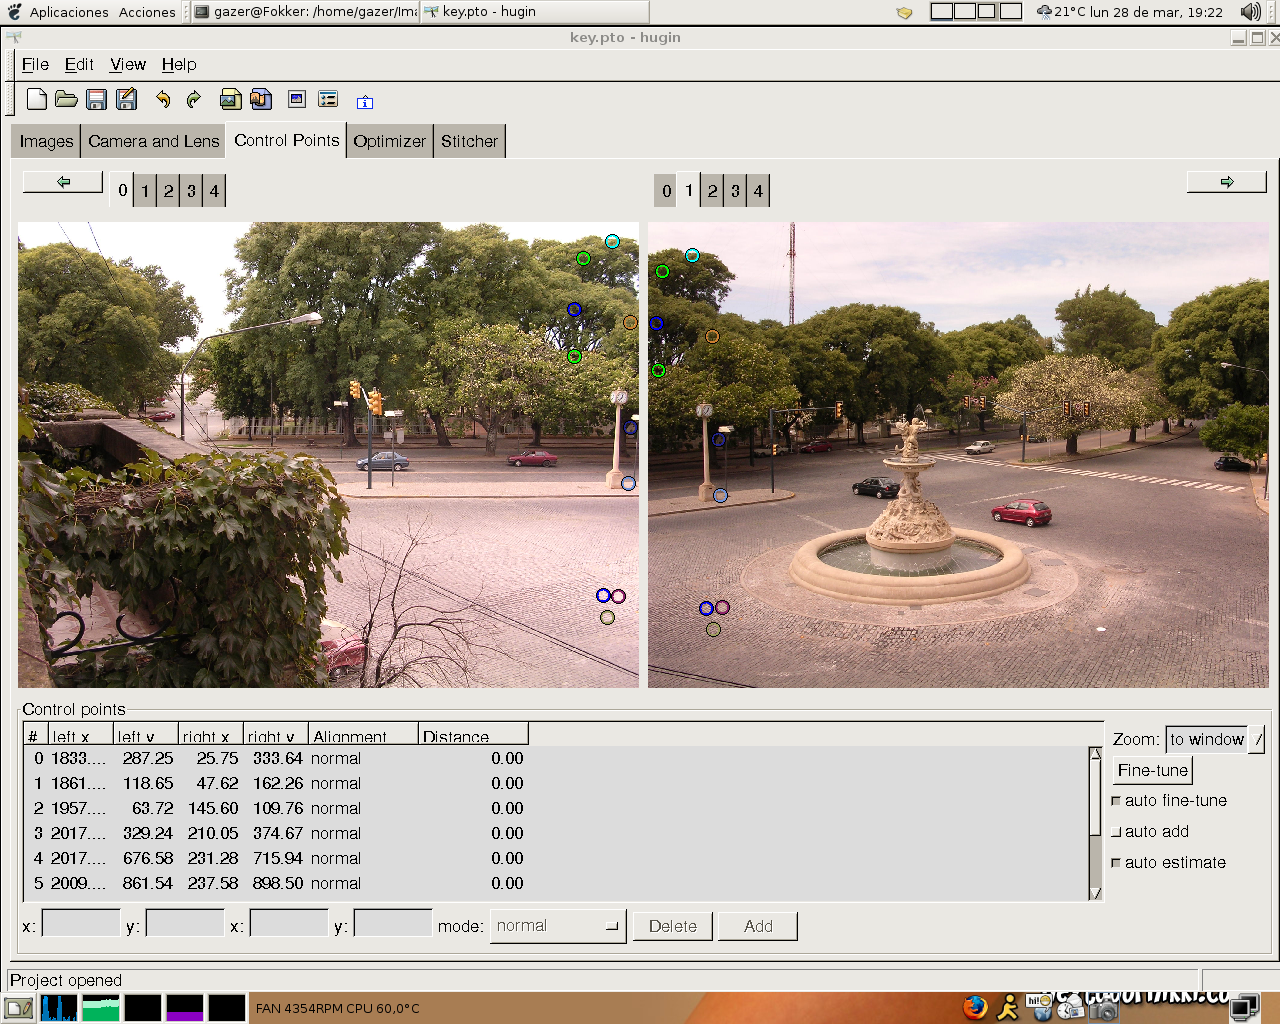Open the Zoom 'to window' dropdown
The image size is (1280, 1024).
[1257, 740]
